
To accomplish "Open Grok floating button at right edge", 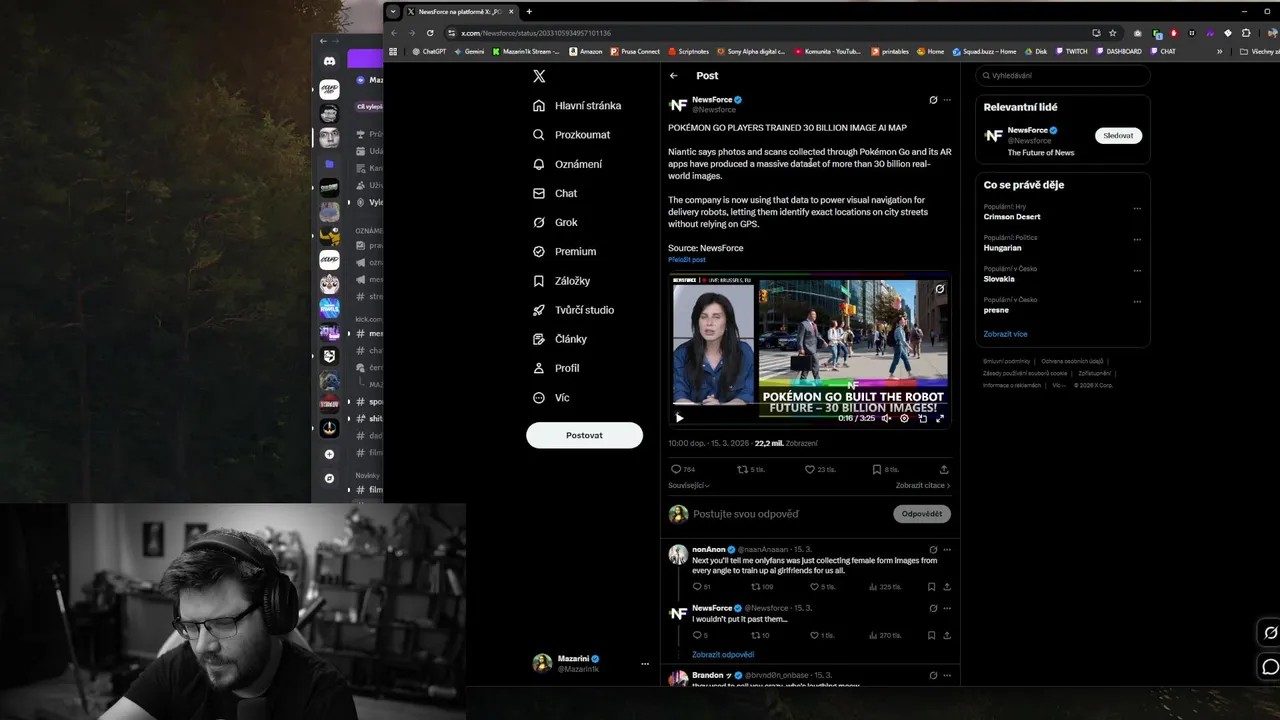I will point(1270,632).
